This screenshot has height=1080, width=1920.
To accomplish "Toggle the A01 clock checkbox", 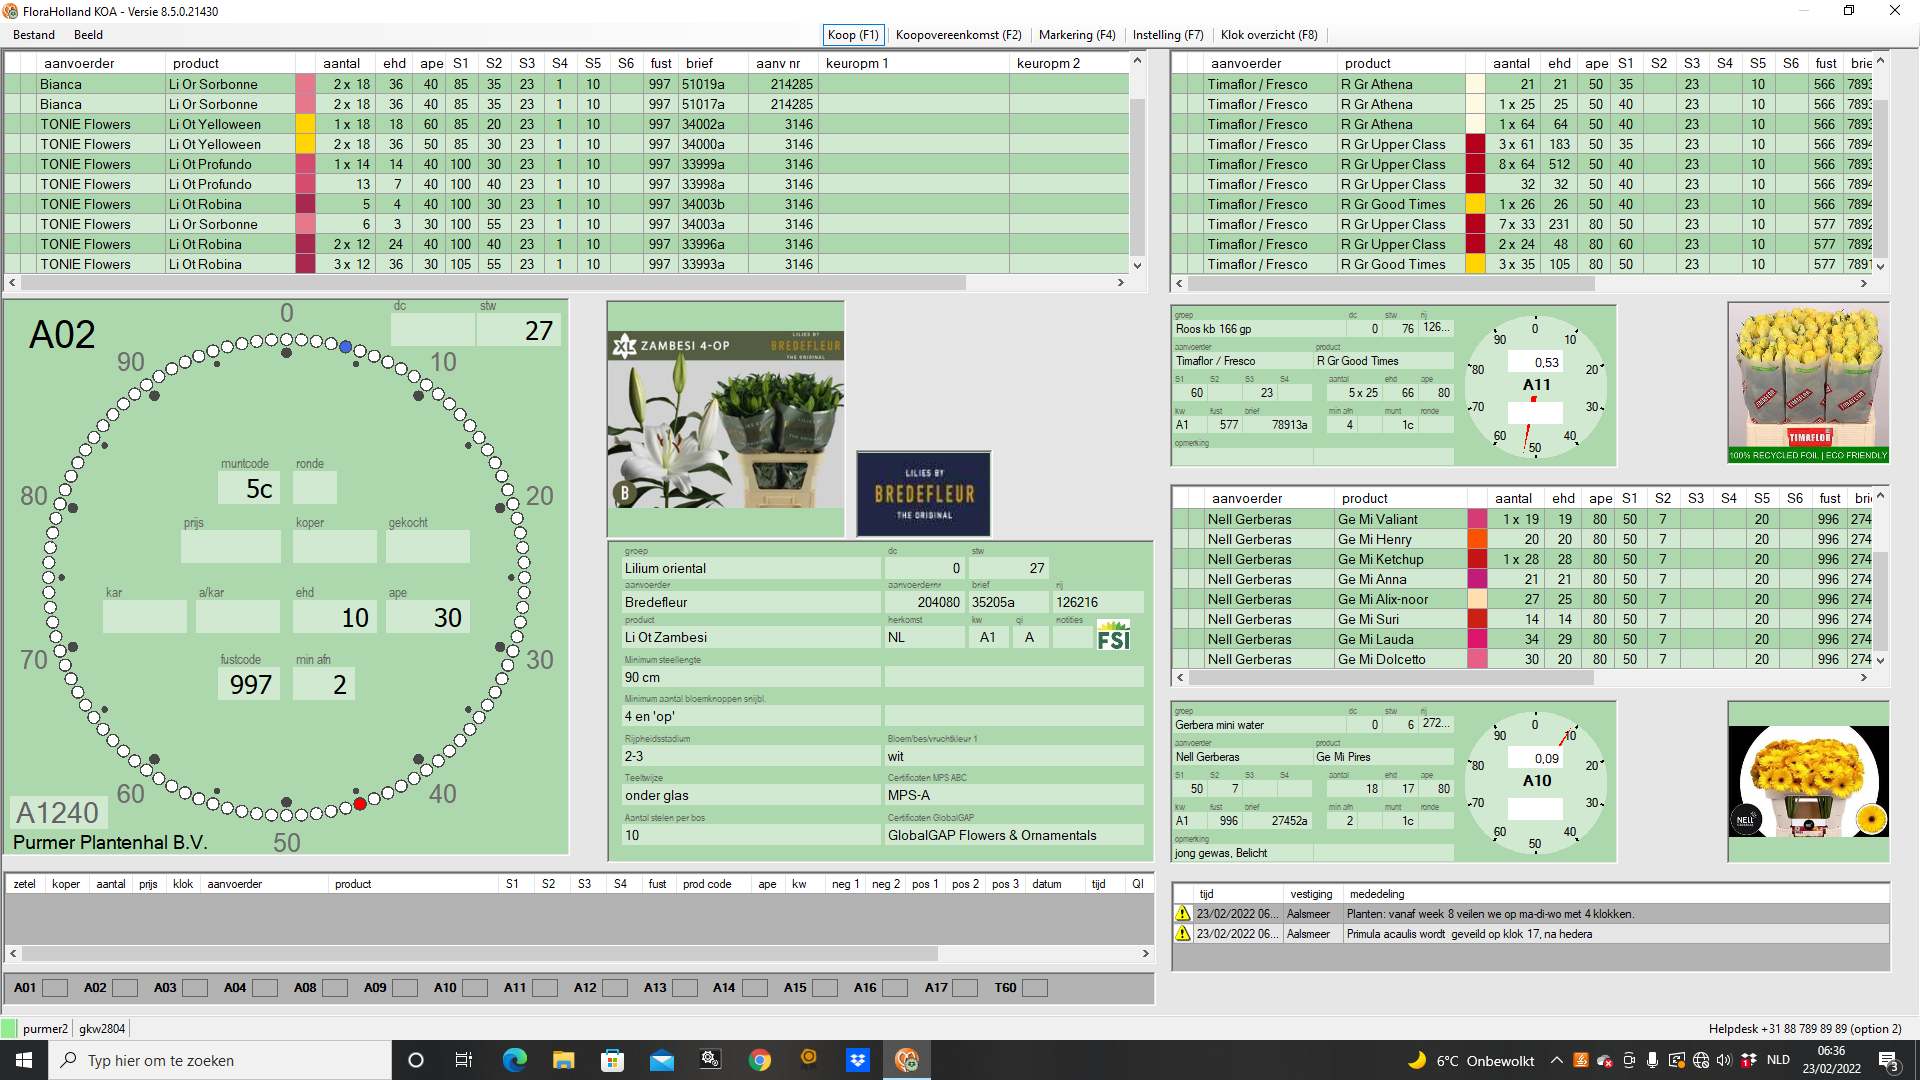I will (55, 988).
